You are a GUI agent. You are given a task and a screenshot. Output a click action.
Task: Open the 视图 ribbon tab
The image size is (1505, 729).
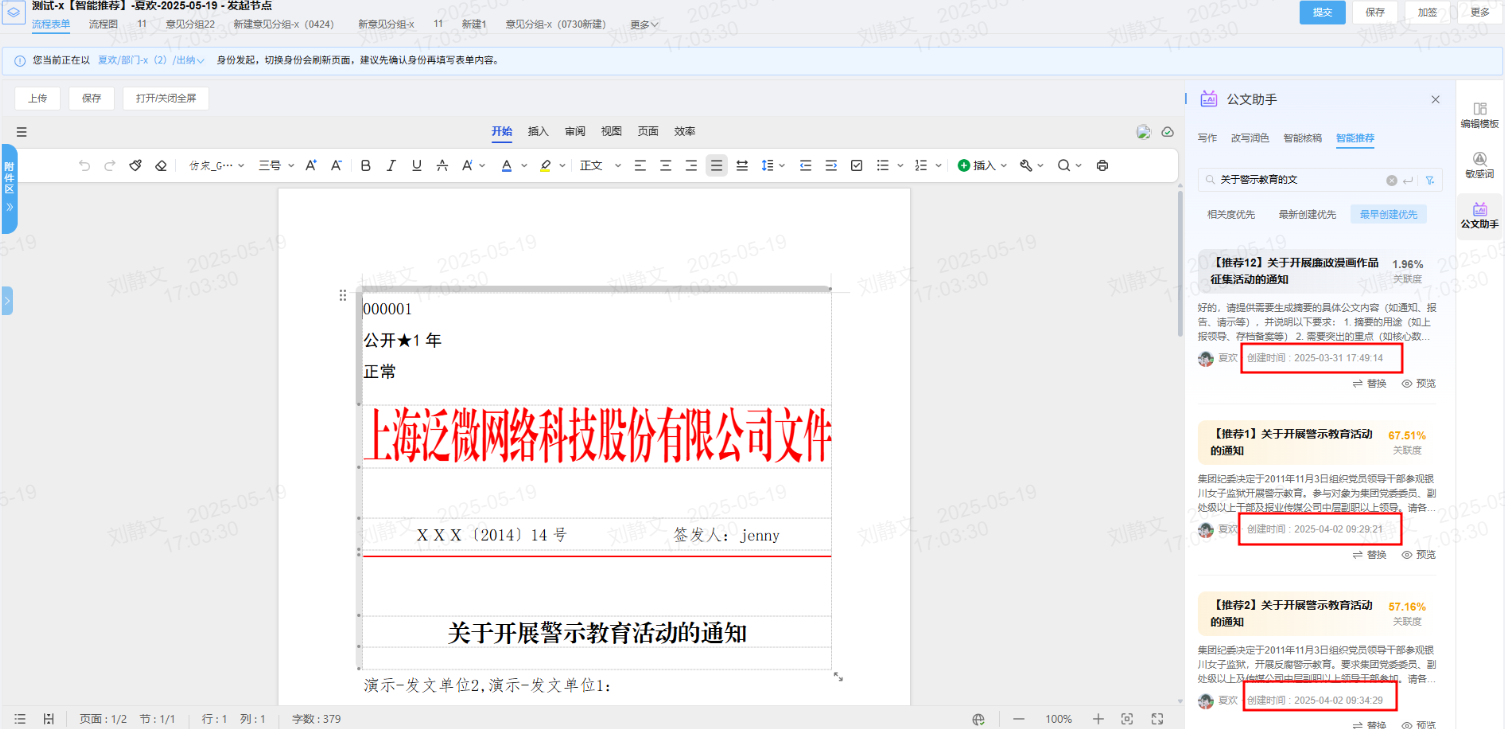coord(611,131)
